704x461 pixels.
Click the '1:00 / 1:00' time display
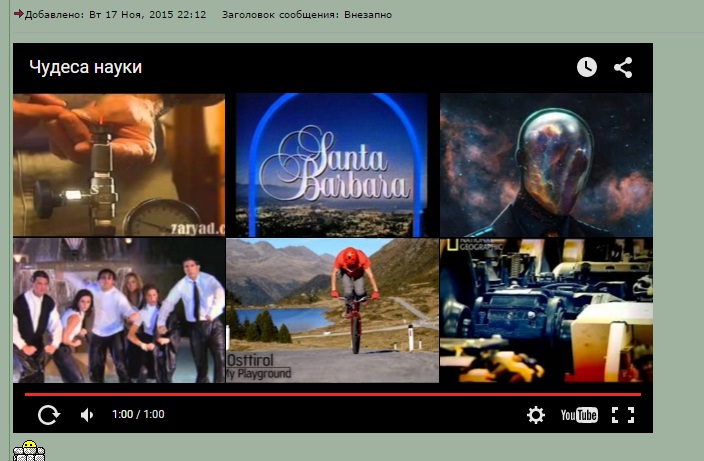pyautogui.click(x=138, y=414)
